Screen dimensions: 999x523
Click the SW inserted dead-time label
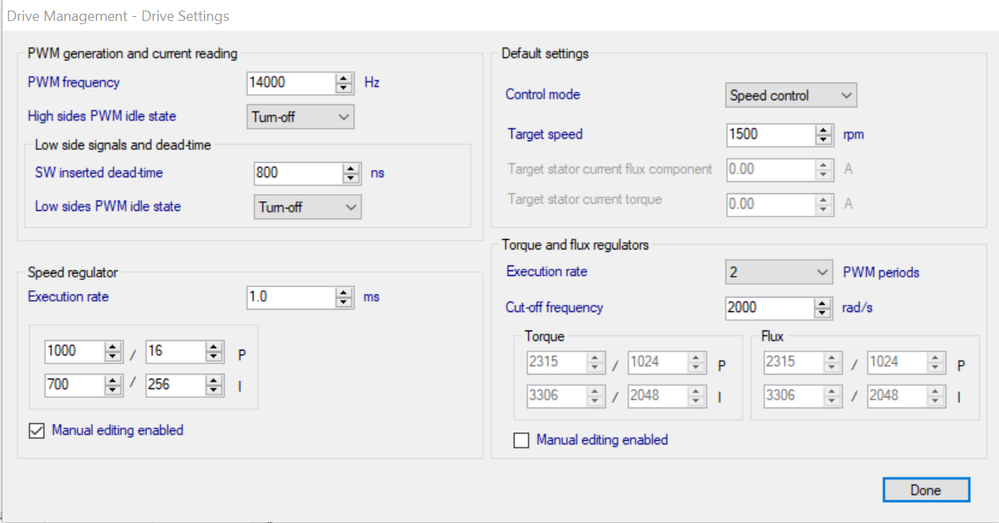point(99,173)
